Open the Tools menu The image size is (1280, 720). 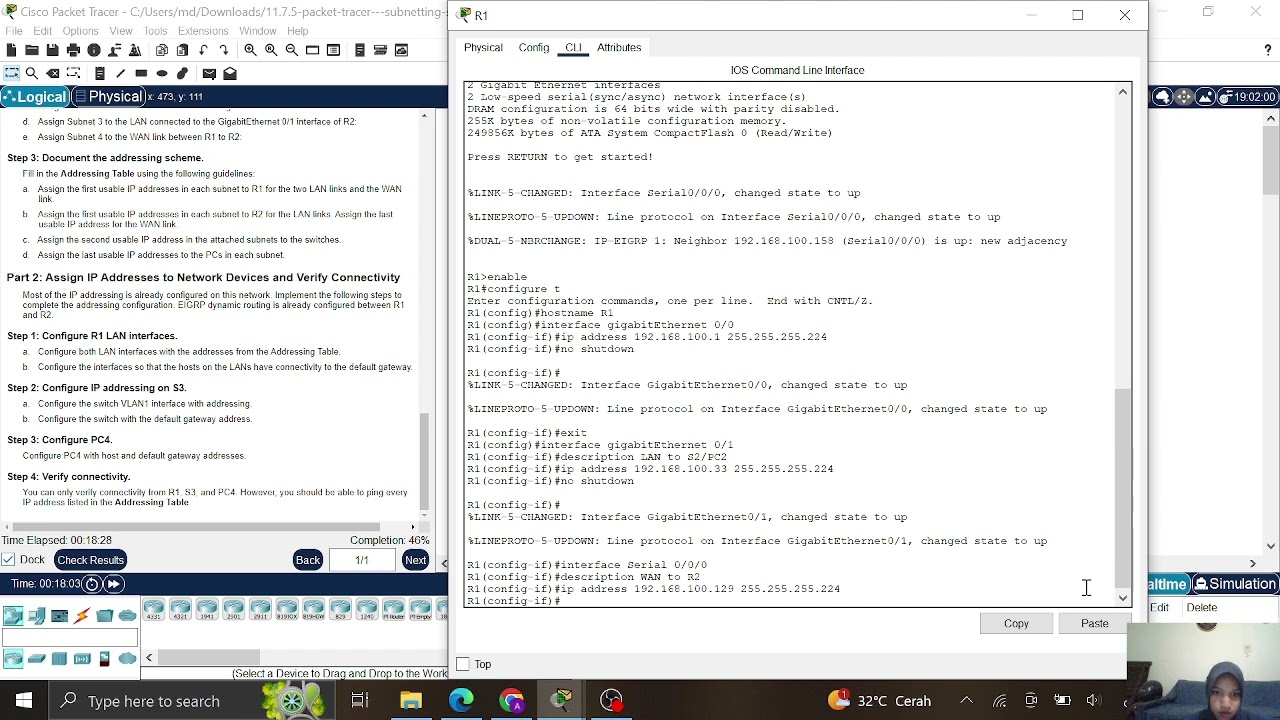(x=155, y=31)
